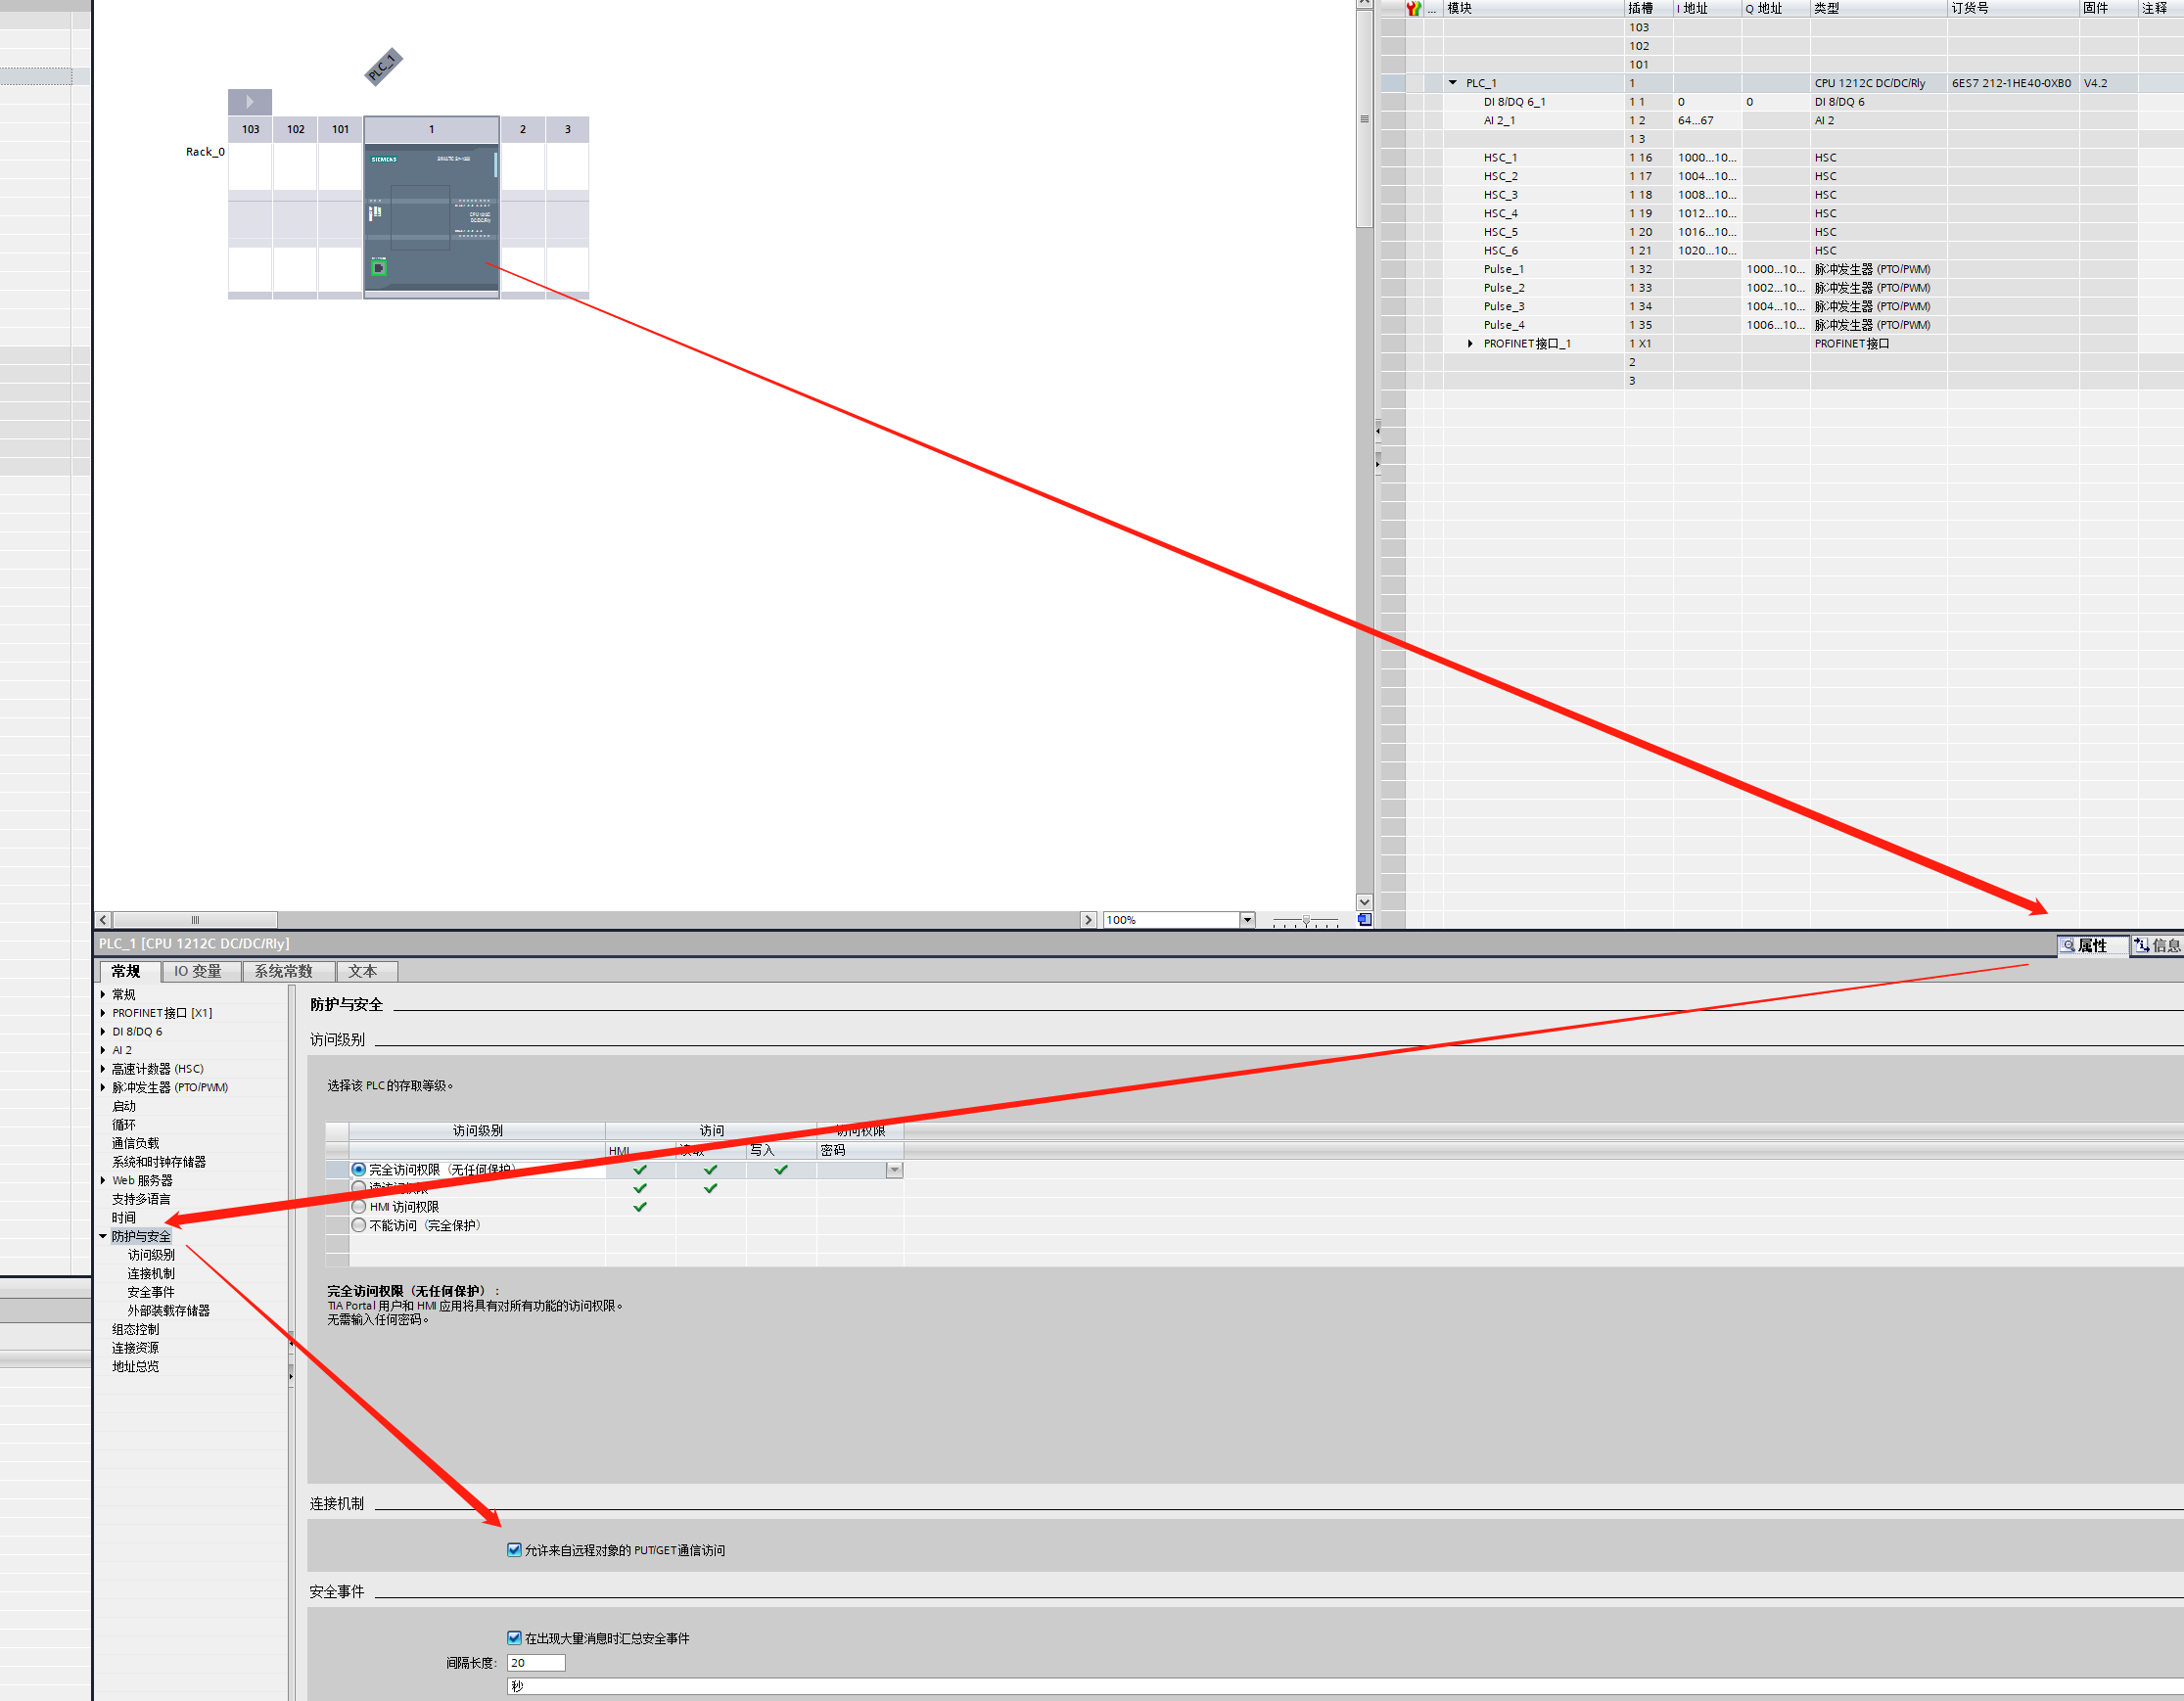Screen dimensions: 2184x1701
Task: Select 连接机制 in the left navigation tree
Action: point(151,1273)
